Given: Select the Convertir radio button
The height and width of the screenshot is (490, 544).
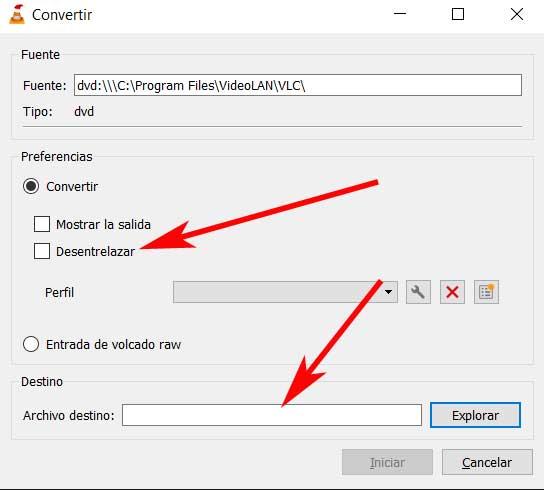Looking at the screenshot, I should (x=31, y=186).
